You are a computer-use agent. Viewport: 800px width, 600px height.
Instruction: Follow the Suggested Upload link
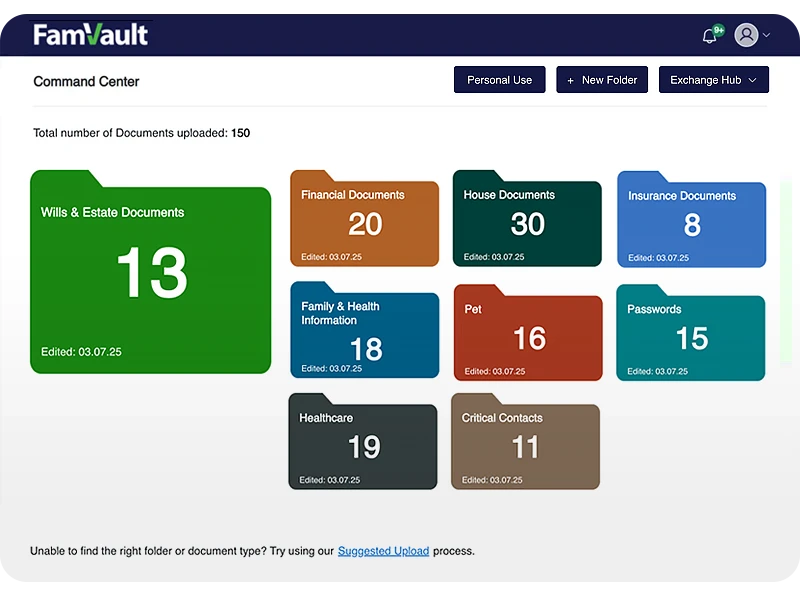point(383,551)
